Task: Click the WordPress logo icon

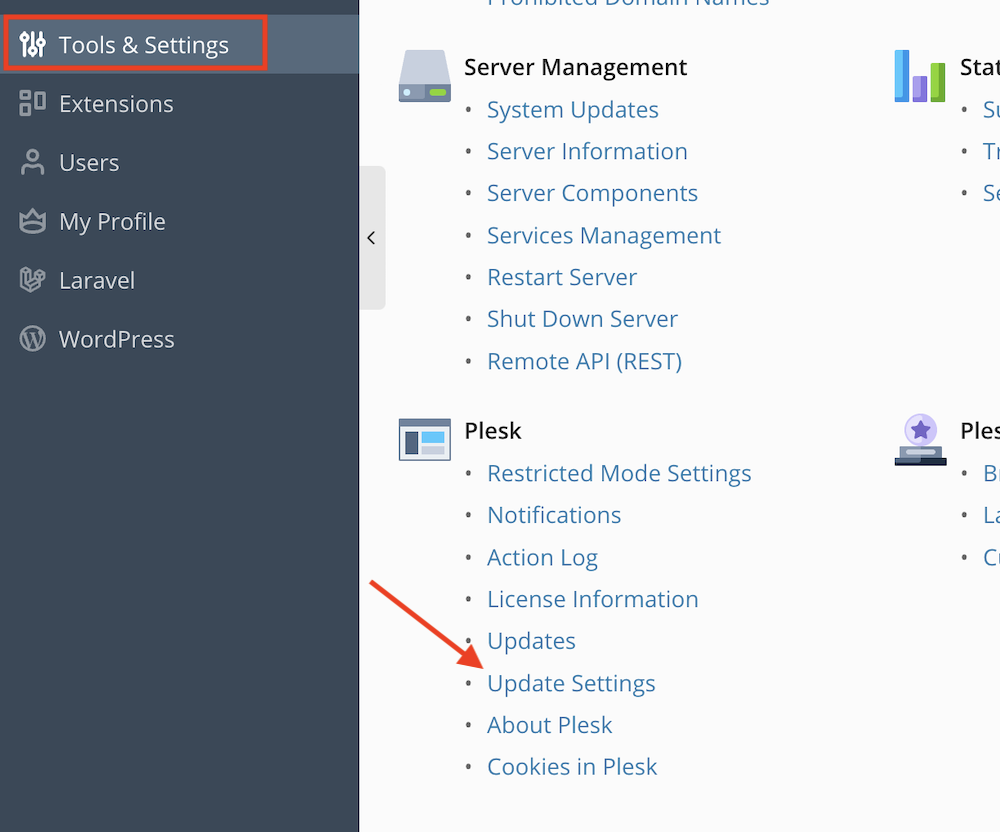Action: 33,340
